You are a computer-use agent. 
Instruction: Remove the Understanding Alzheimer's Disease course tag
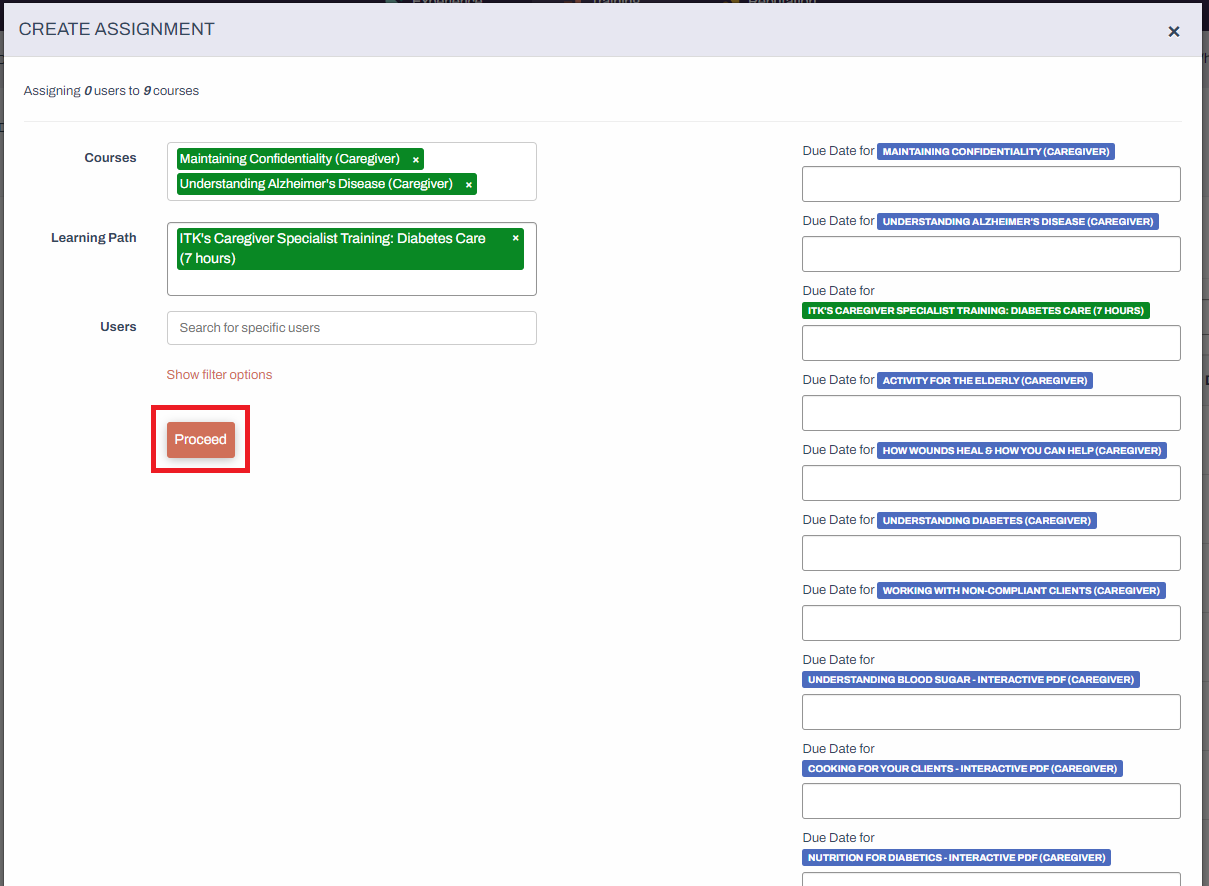[468, 184]
